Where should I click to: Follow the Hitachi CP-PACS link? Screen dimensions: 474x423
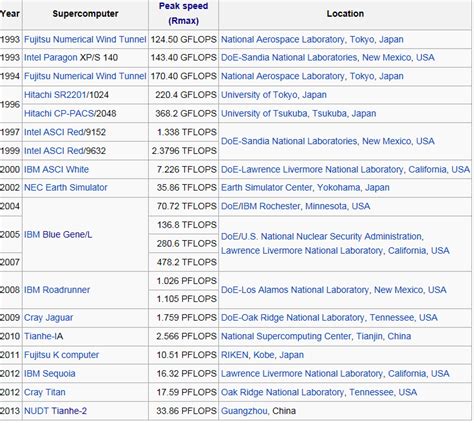coord(59,114)
